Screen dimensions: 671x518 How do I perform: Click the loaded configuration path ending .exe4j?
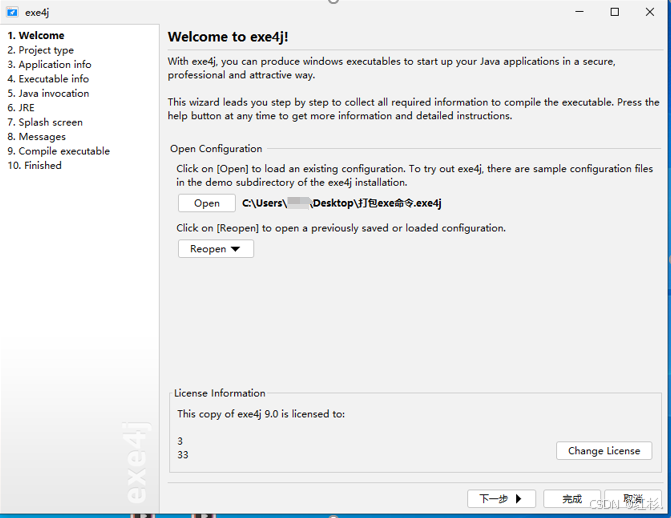click(x=341, y=203)
